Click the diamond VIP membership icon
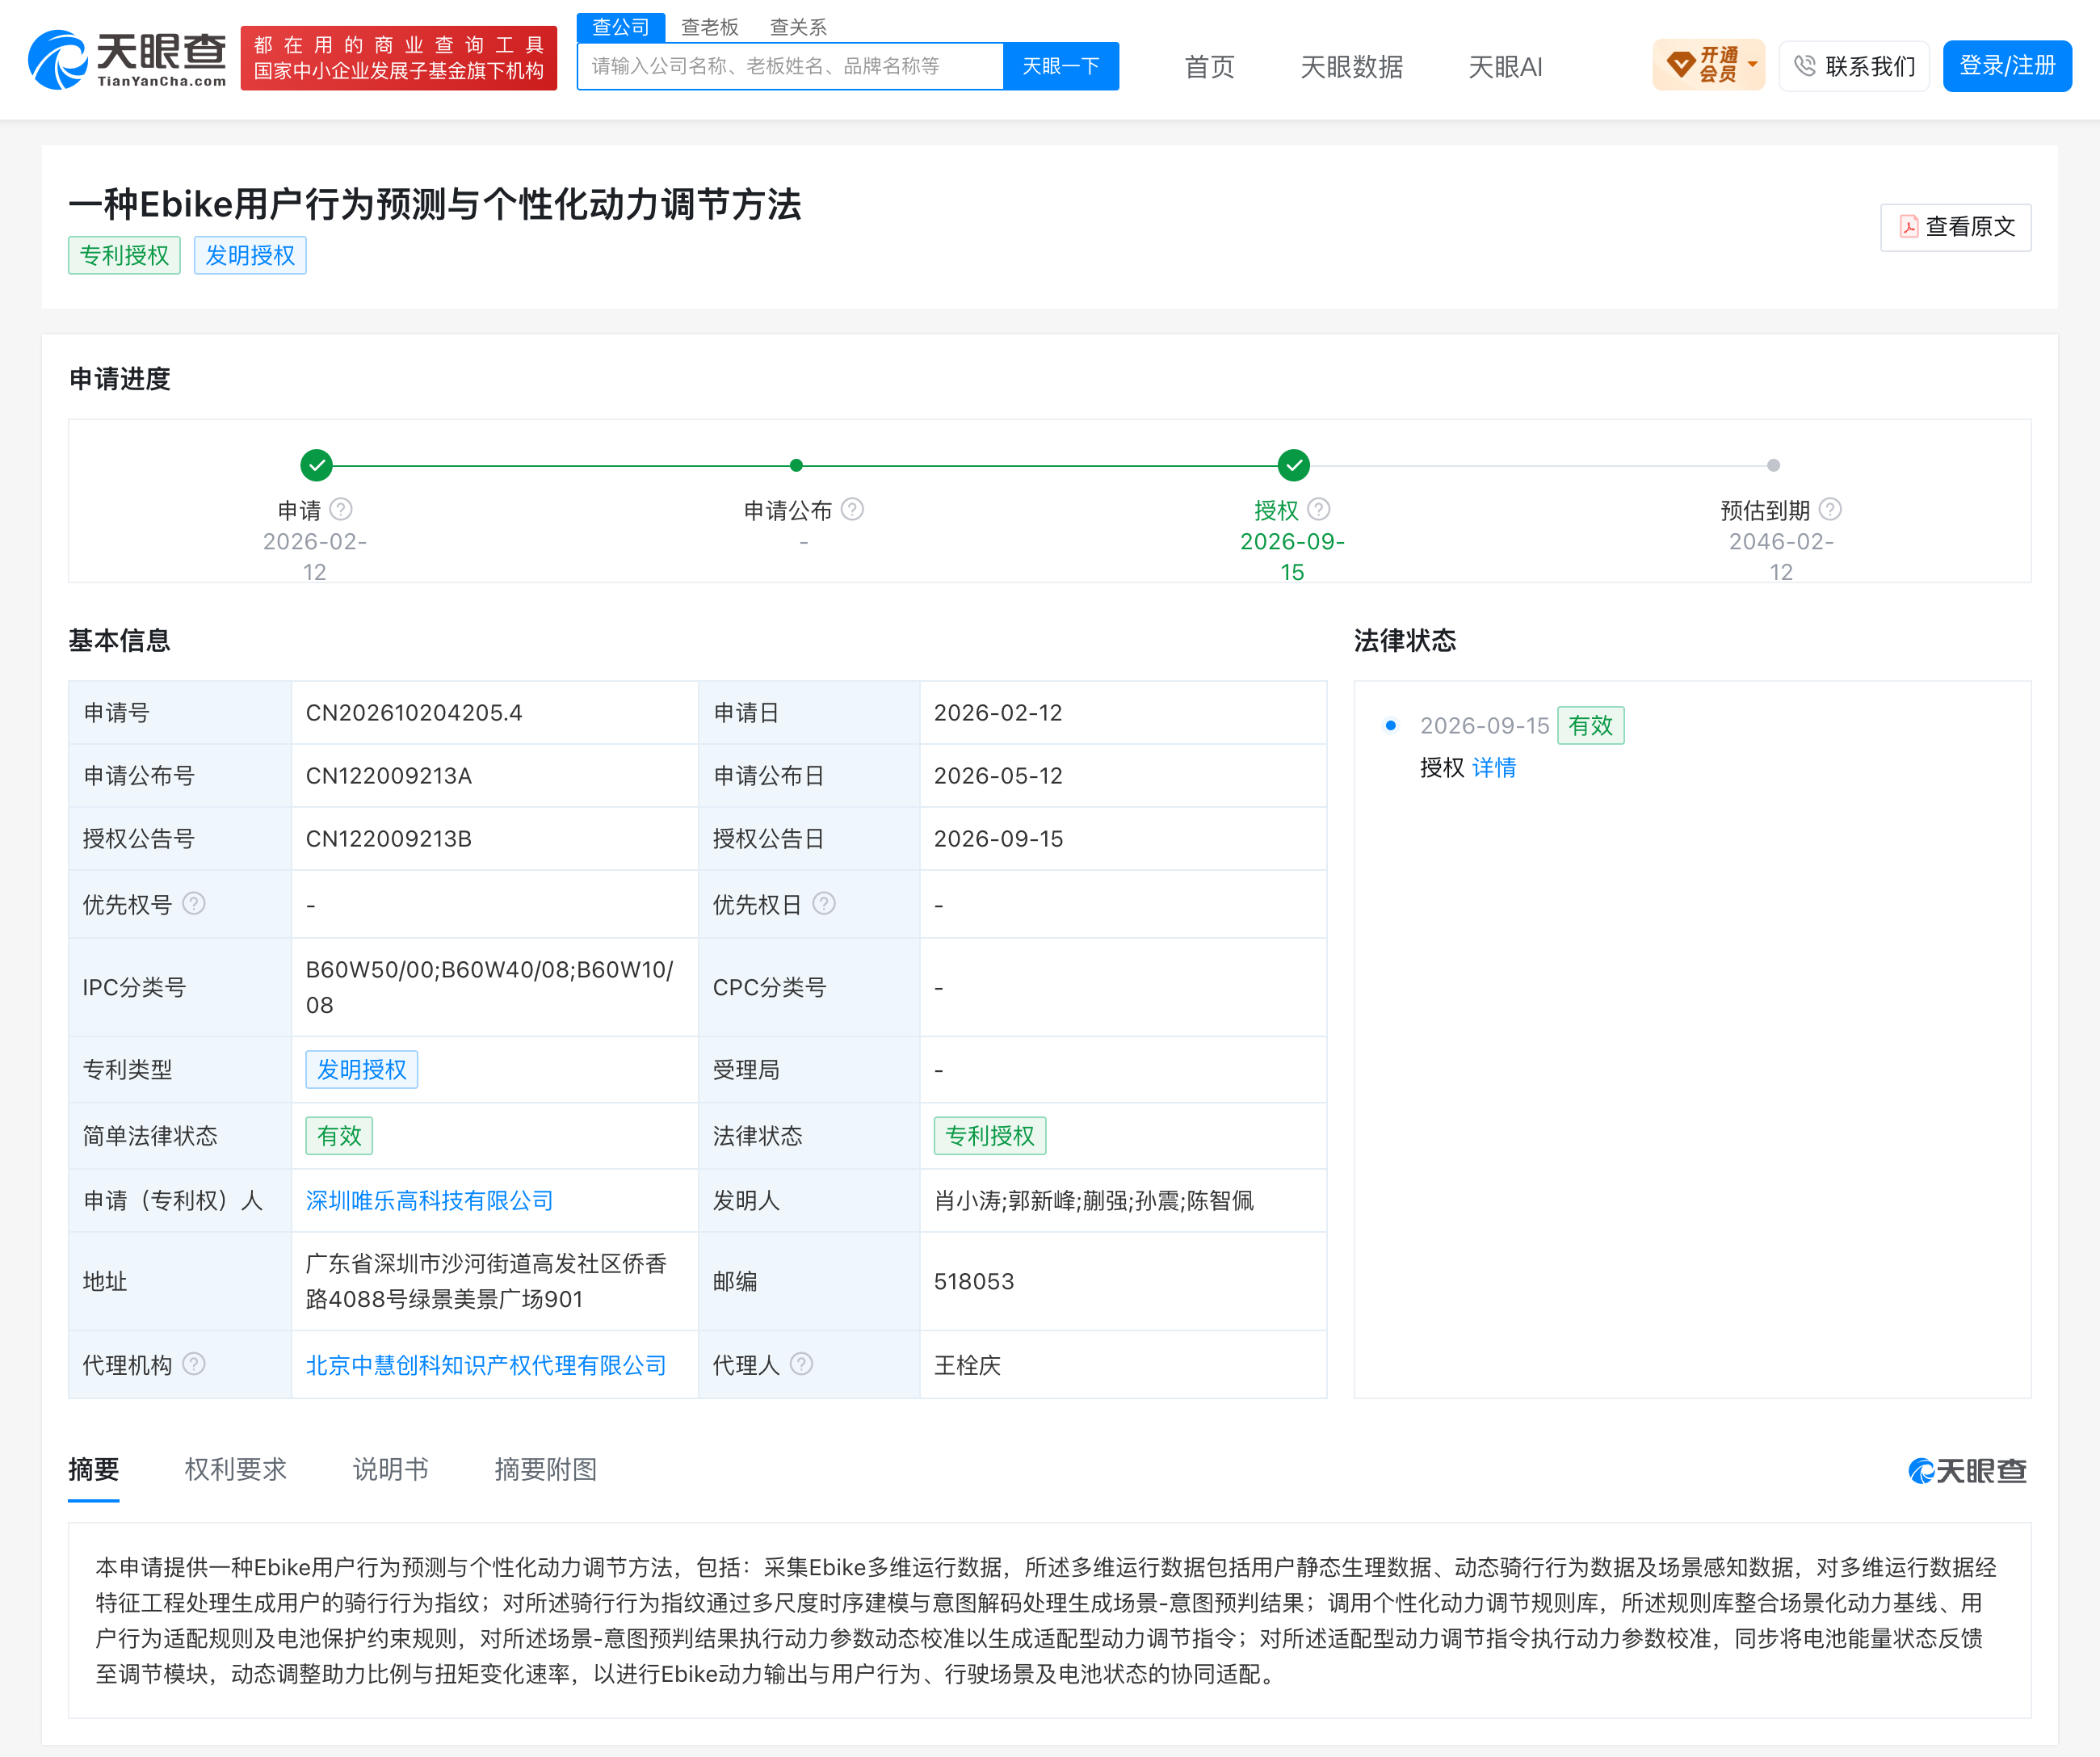Image resolution: width=2100 pixels, height=1757 pixels. (1681, 65)
